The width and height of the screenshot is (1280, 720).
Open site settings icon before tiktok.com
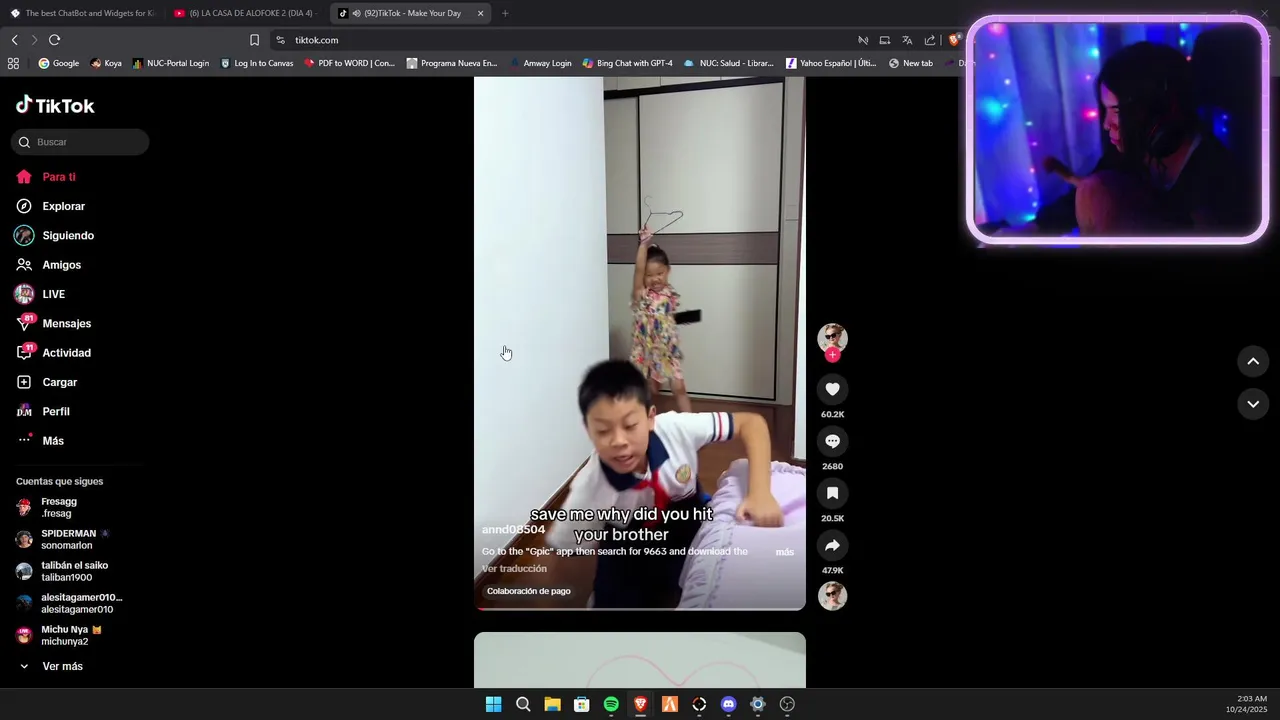[x=281, y=40]
